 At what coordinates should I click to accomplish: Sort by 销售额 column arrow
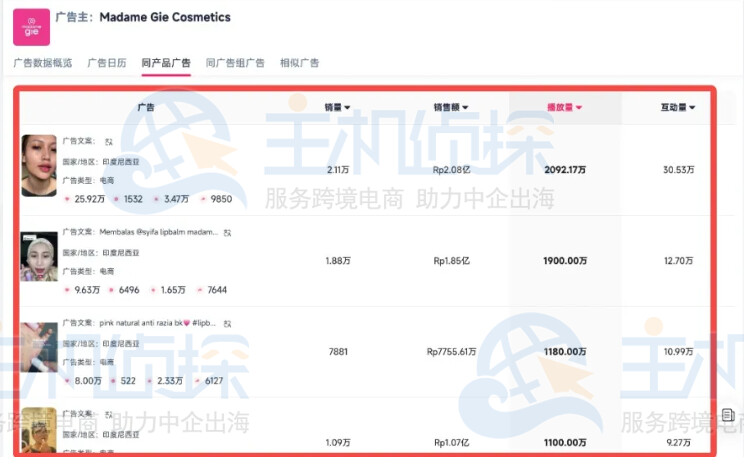465,108
